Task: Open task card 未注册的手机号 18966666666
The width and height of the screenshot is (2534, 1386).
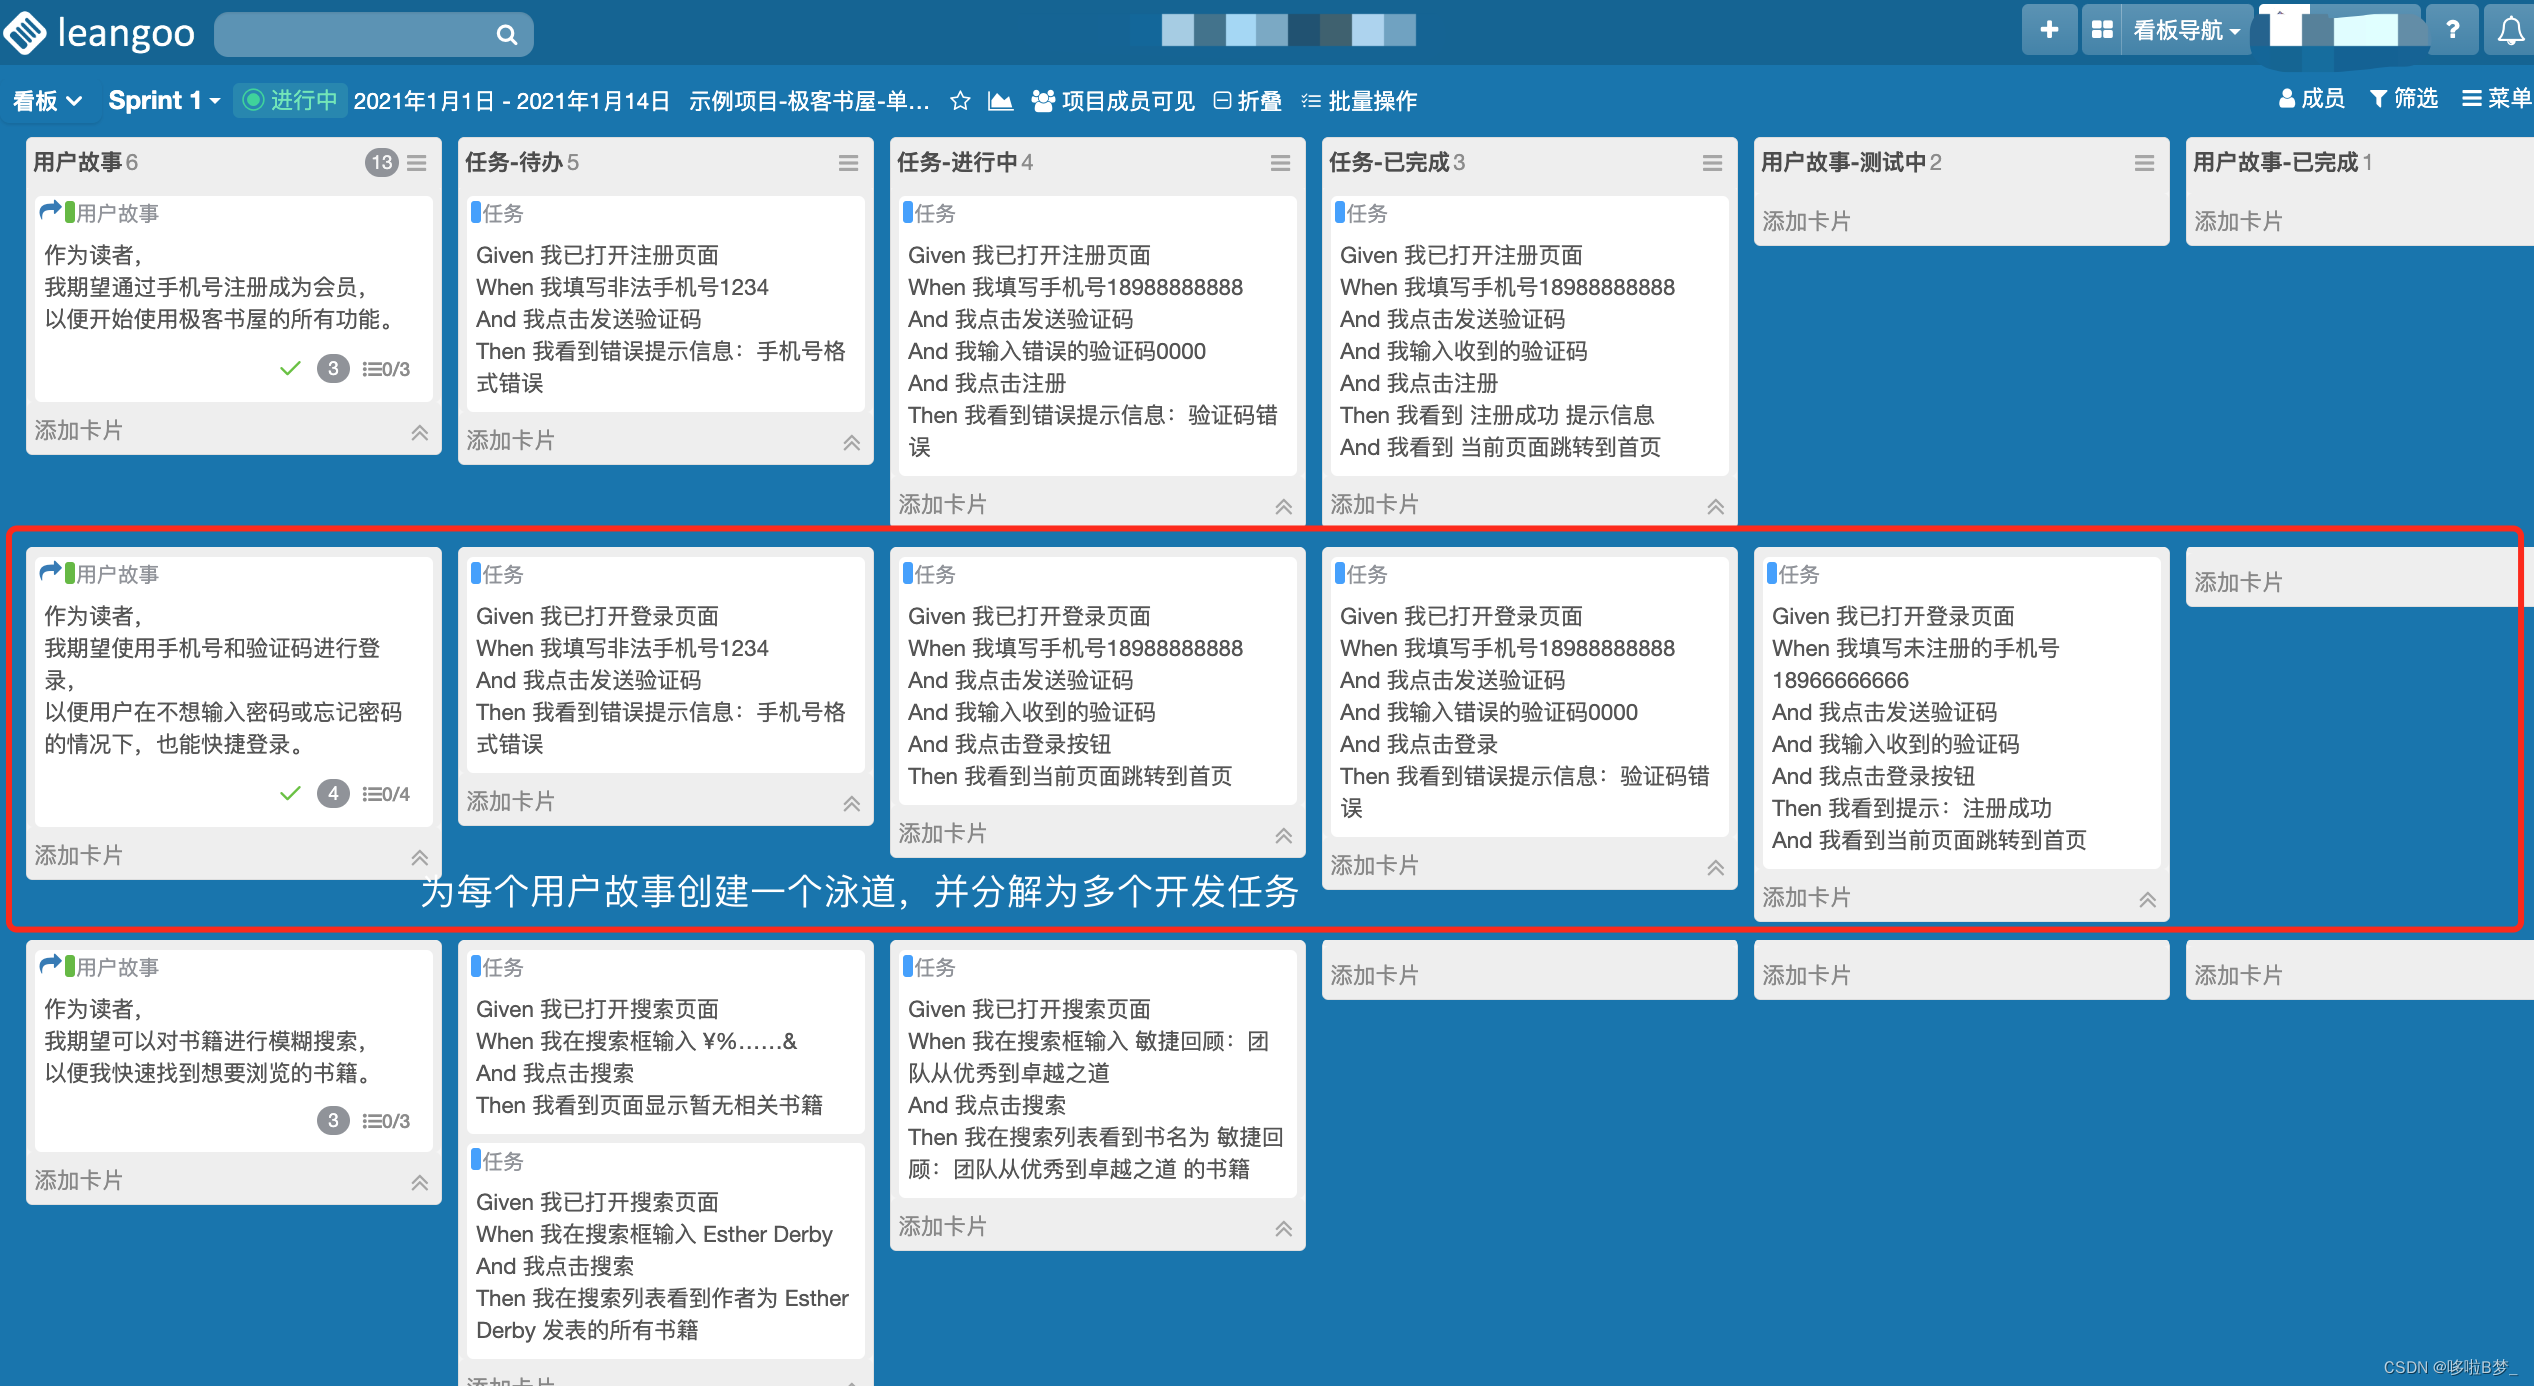Action: pyautogui.click(x=1961, y=712)
